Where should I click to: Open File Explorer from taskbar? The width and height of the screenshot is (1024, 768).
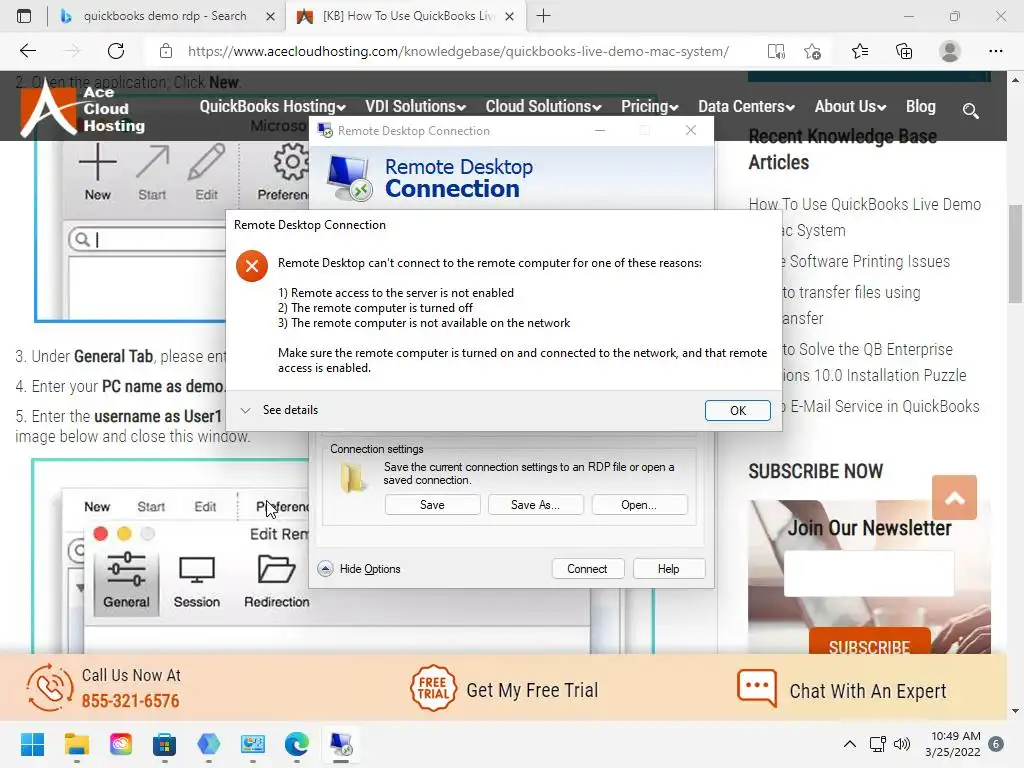[x=76, y=744]
